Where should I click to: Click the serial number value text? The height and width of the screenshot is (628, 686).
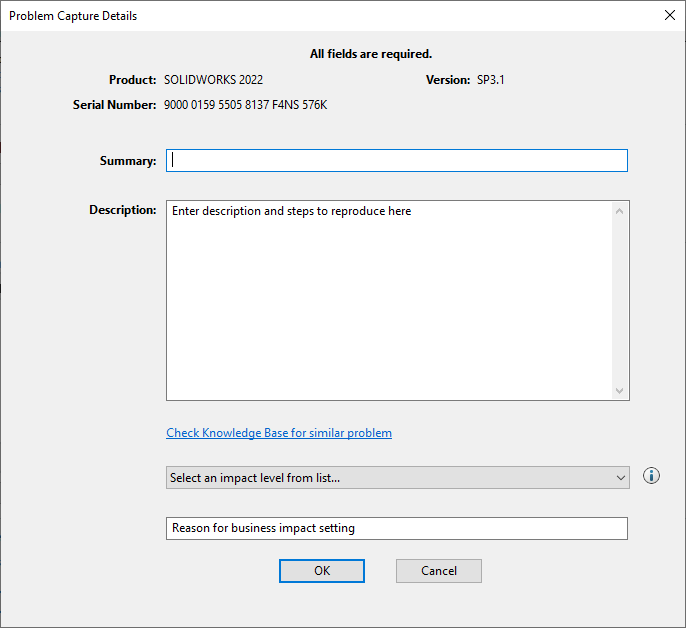(245, 104)
